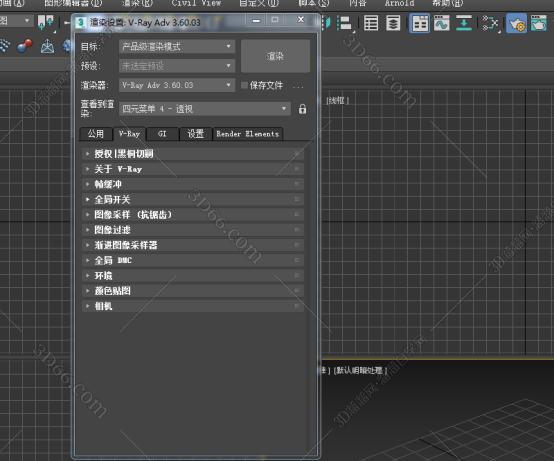Expand the 帧缓冲 frame buffer rollout

(193, 184)
